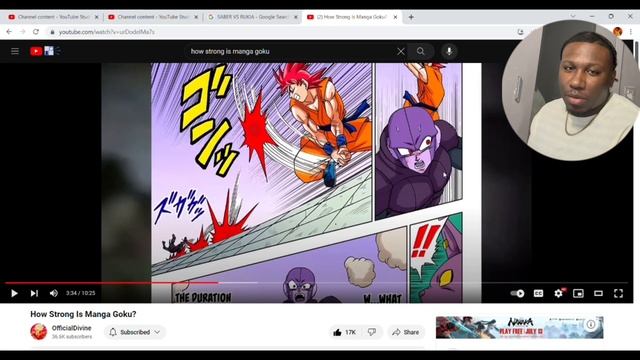Screen dimensions: 640x360
Task: Enter fullscreen mode
Action: point(618,293)
